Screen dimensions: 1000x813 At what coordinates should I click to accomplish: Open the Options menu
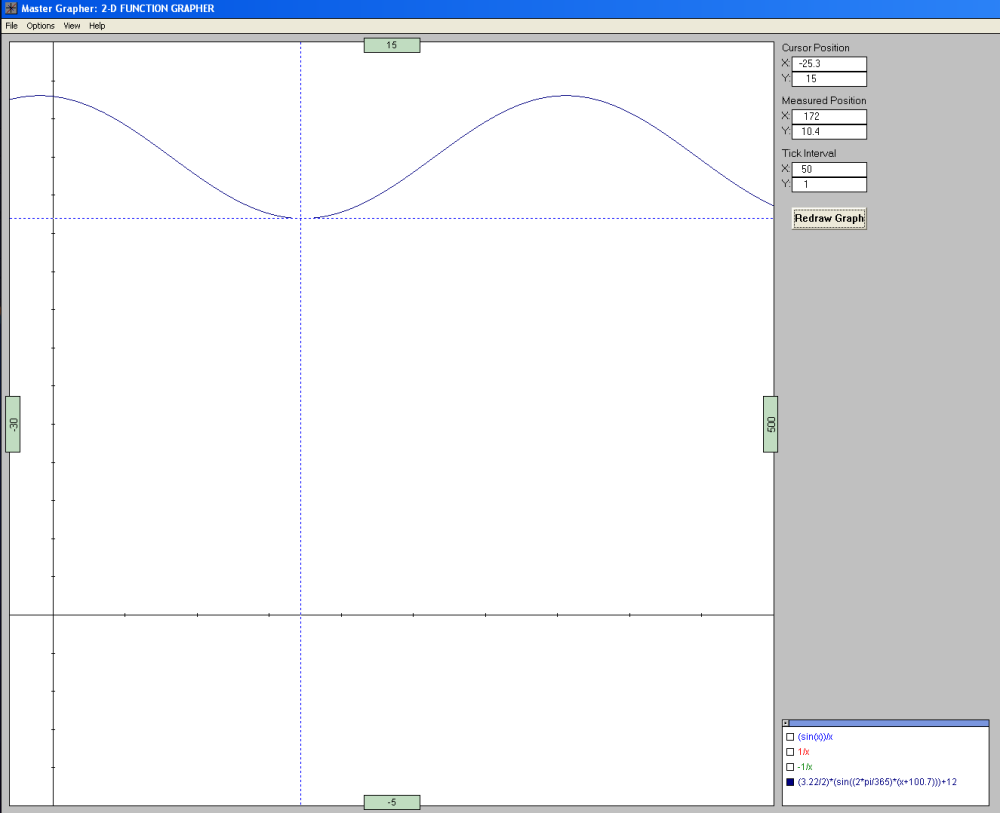(41, 26)
